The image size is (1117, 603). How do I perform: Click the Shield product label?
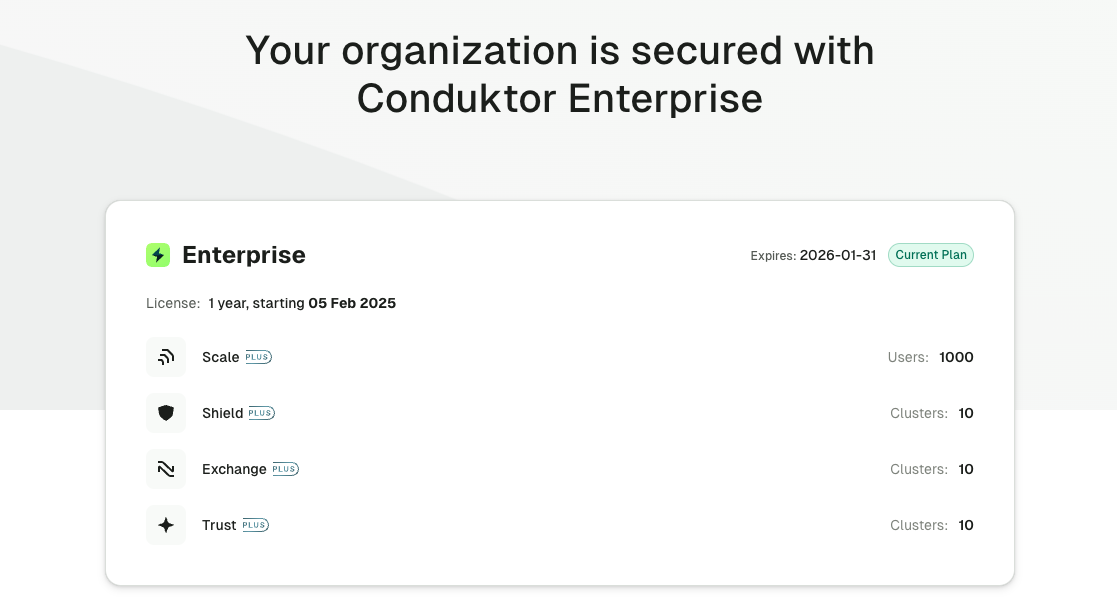tap(222, 413)
